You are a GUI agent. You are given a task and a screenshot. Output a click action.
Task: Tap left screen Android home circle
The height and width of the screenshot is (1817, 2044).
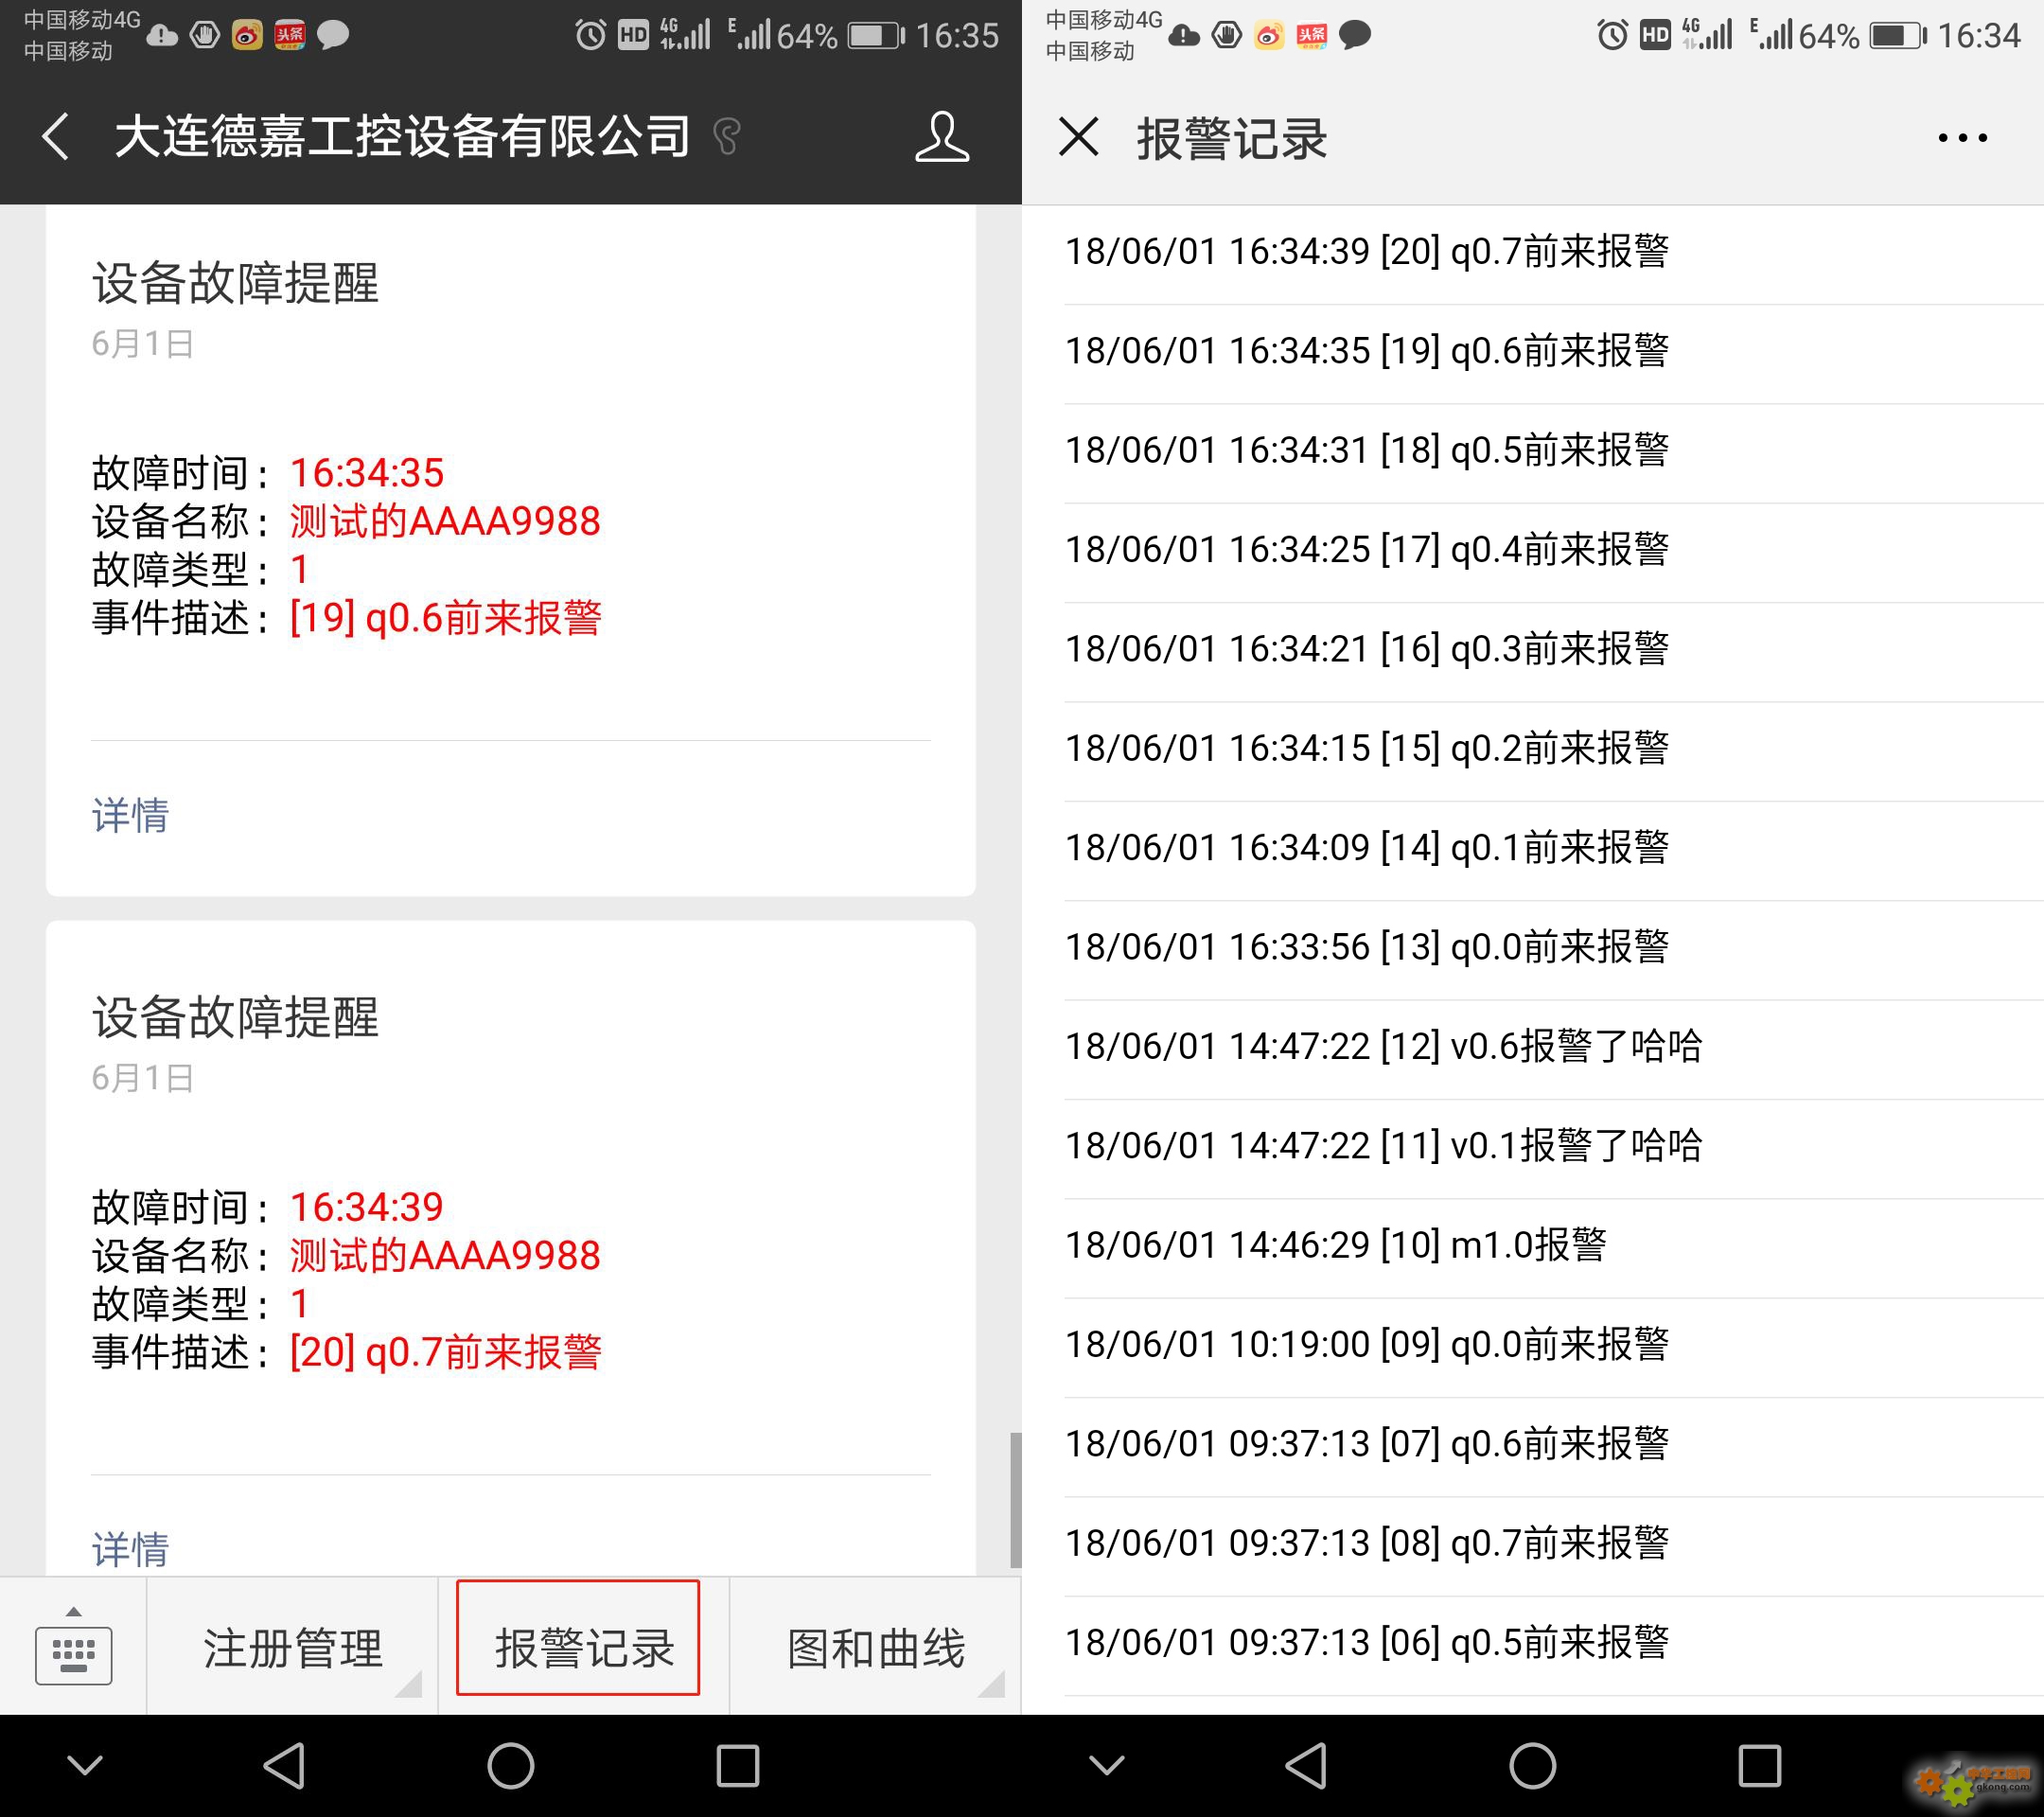pyautogui.click(x=510, y=1766)
